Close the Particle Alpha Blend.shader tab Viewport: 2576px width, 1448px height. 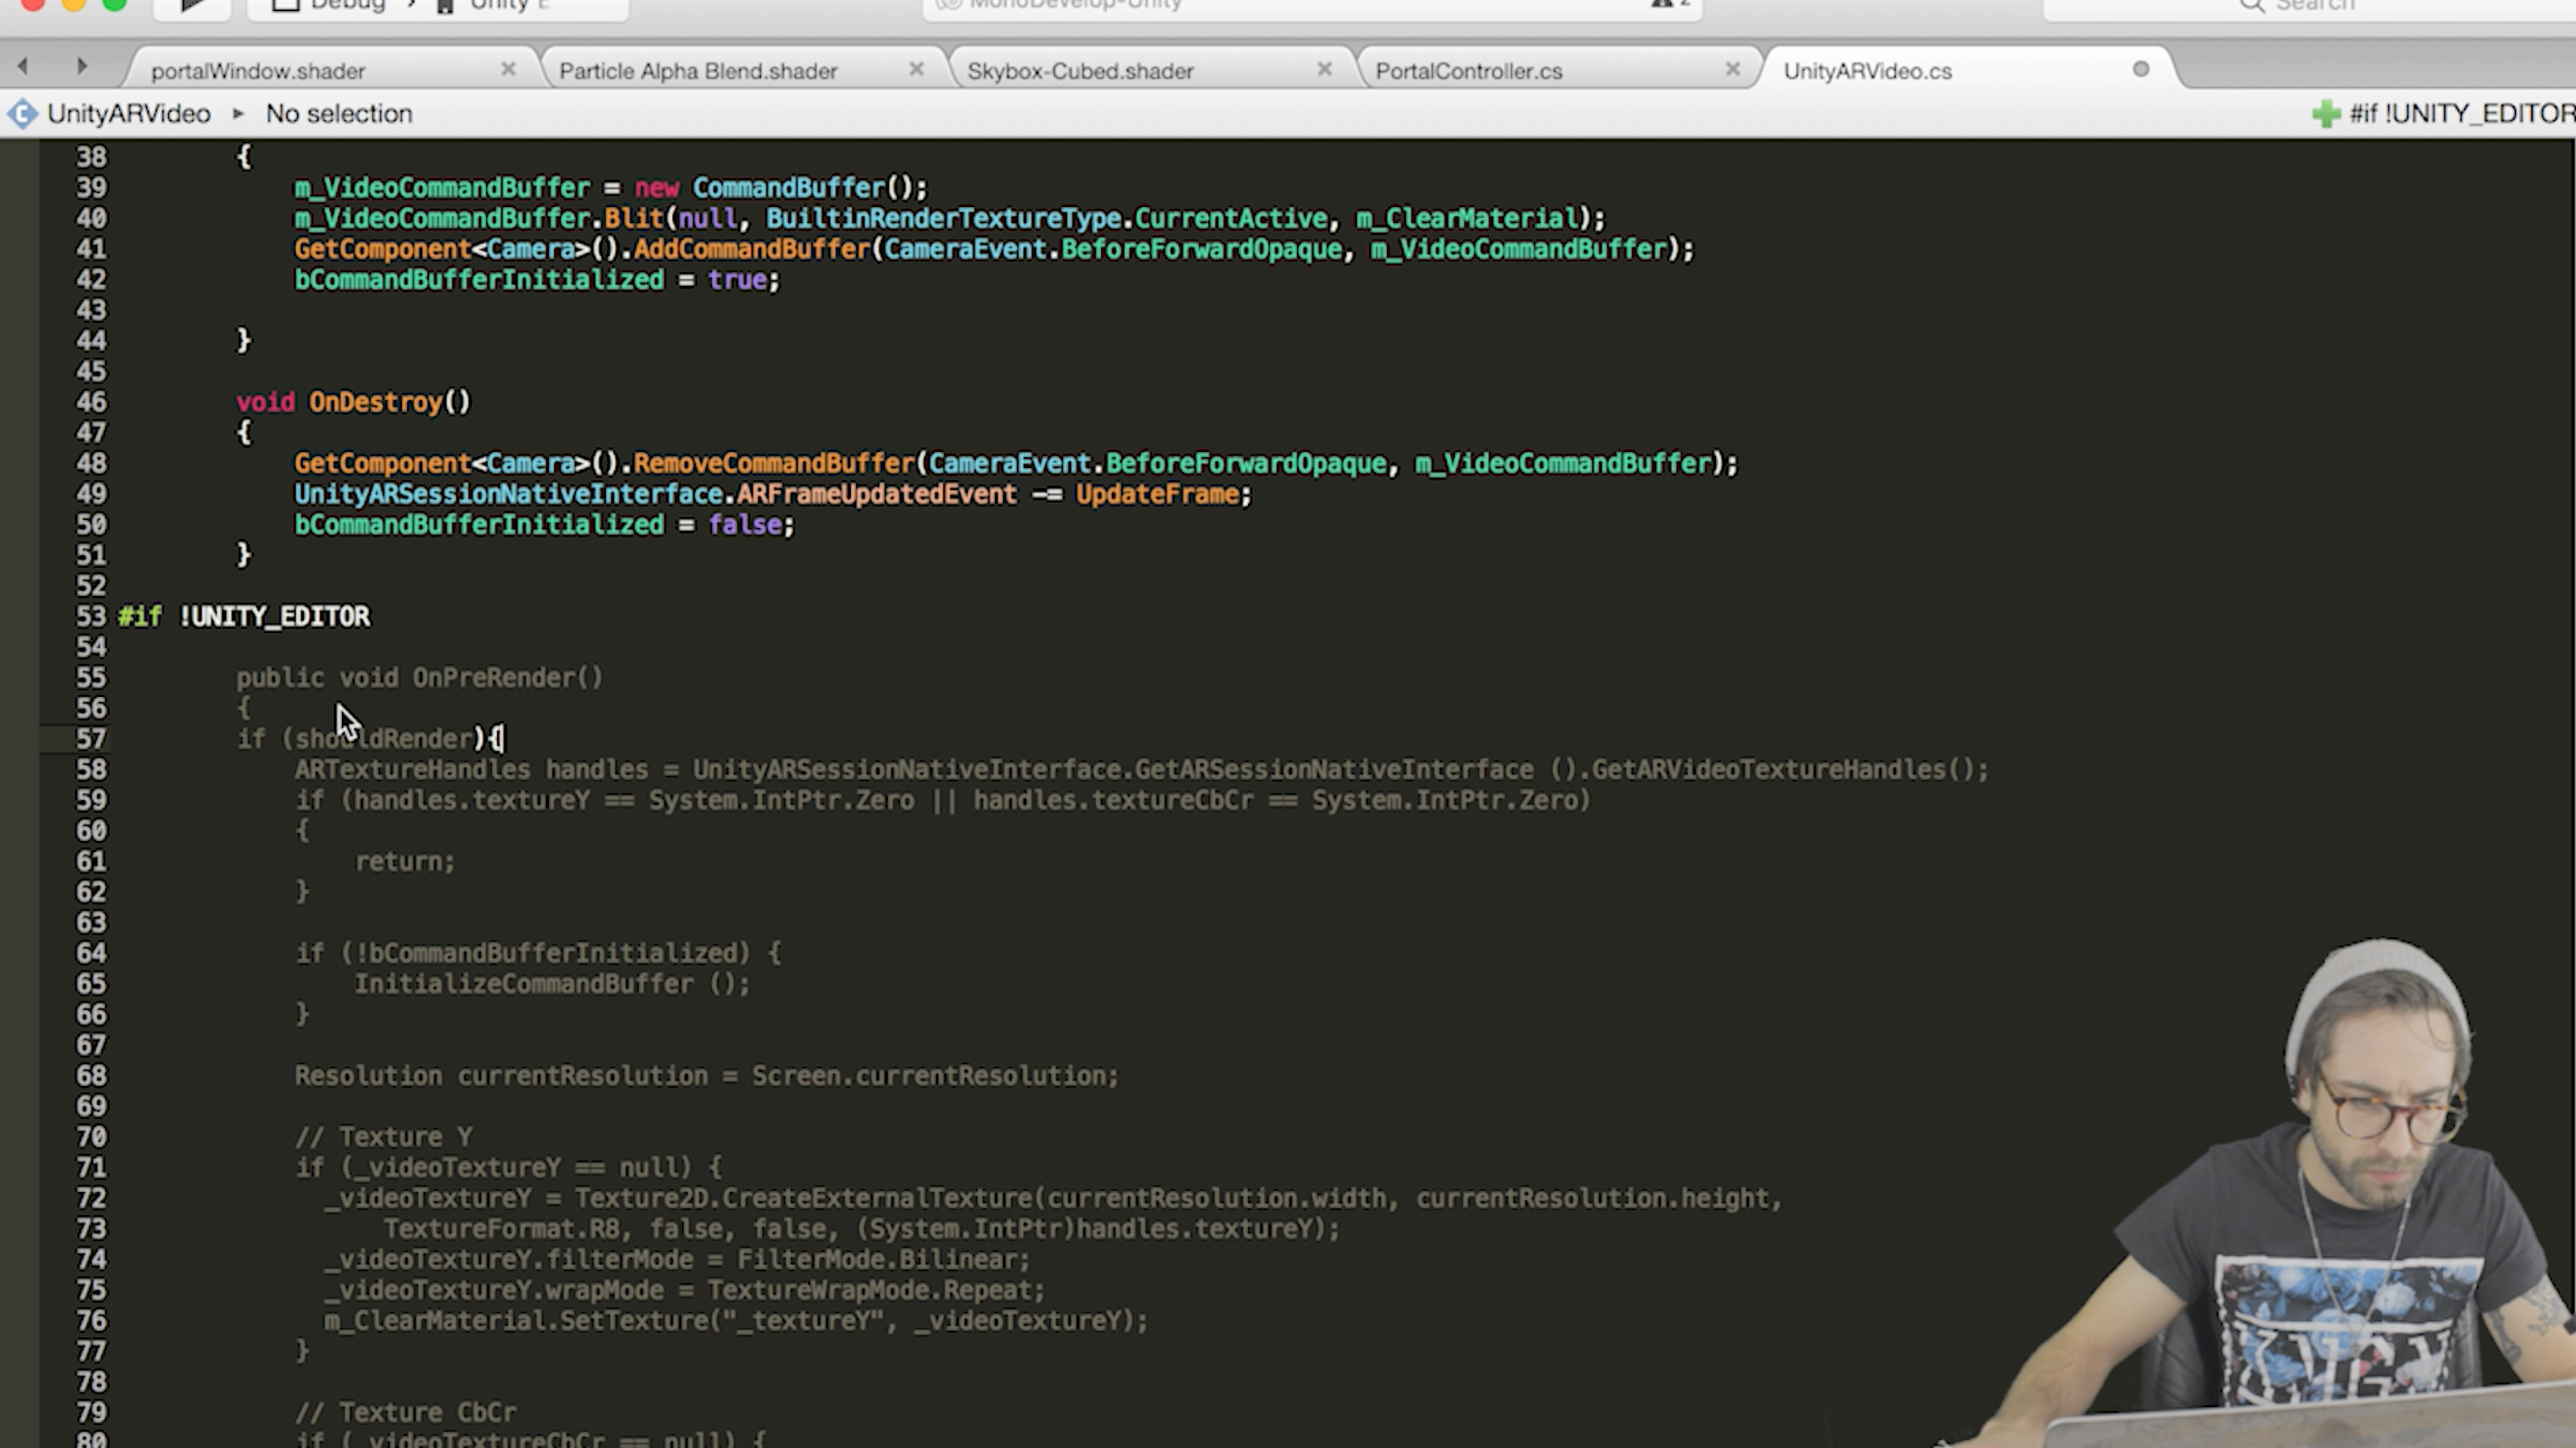click(916, 69)
